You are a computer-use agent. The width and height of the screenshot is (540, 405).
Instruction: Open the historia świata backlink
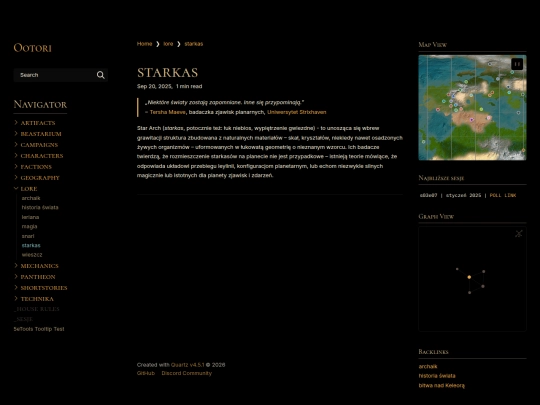(437, 376)
